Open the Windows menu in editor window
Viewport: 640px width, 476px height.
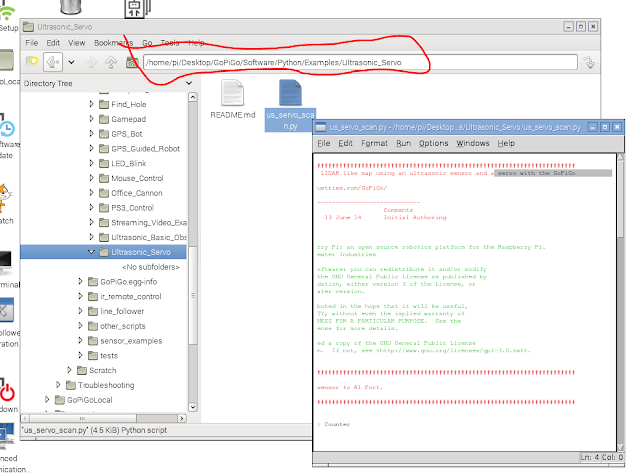[473, 143]
